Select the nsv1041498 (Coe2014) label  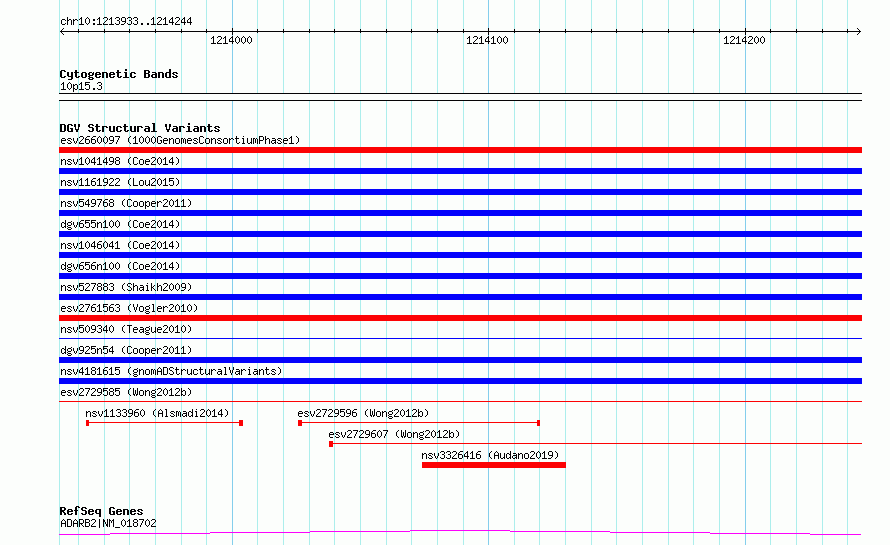pos(120,161)
